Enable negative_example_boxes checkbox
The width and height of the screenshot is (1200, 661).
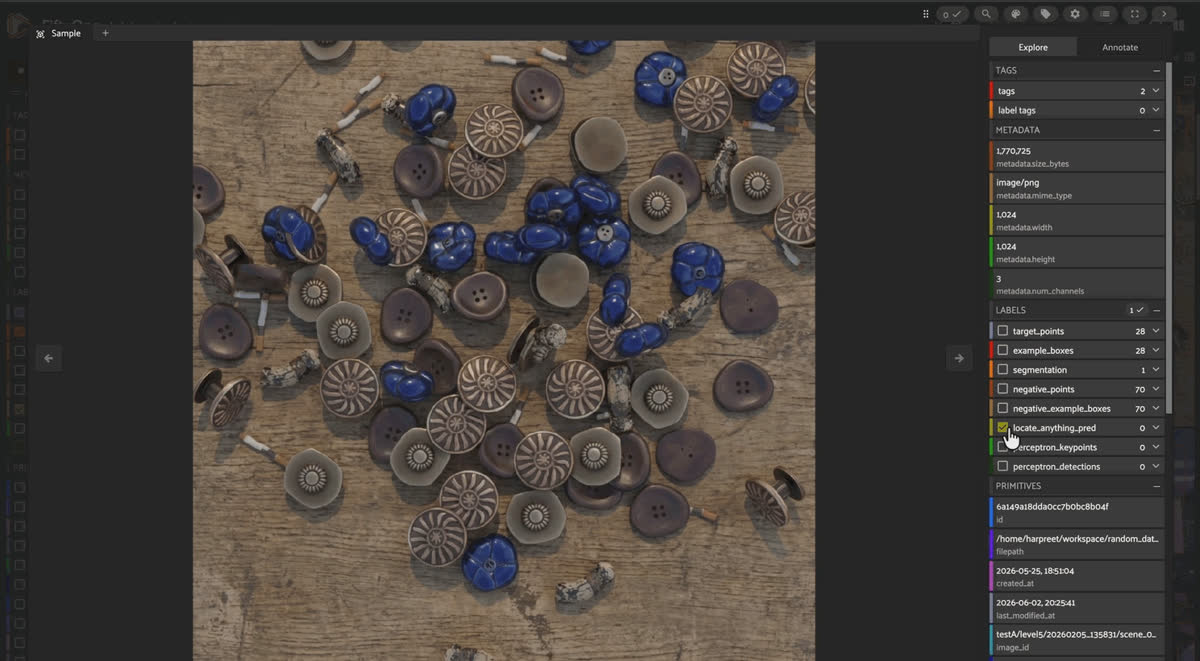1003,409
